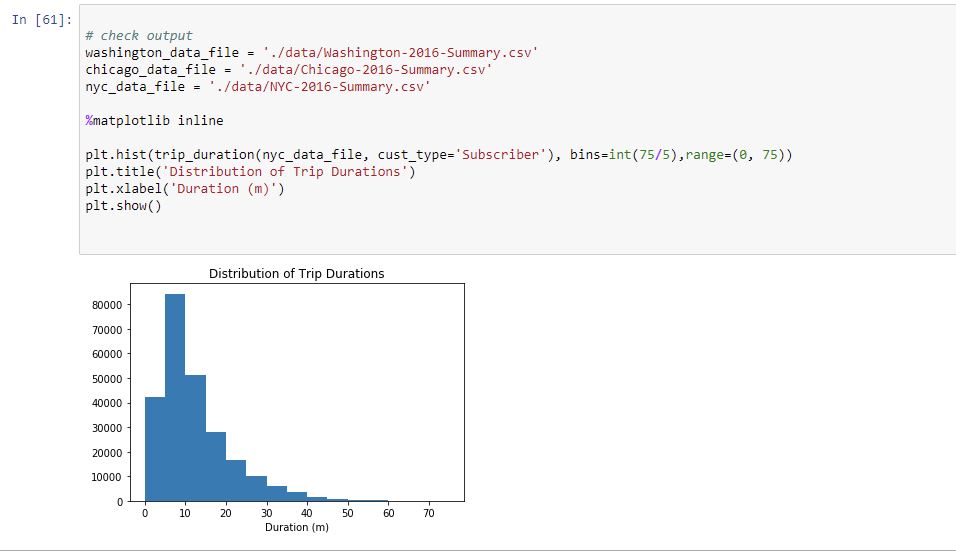Click the plt.hist code line
This screenshot has height=558, width=956.
pyautogui.click(x=438, y=155)
